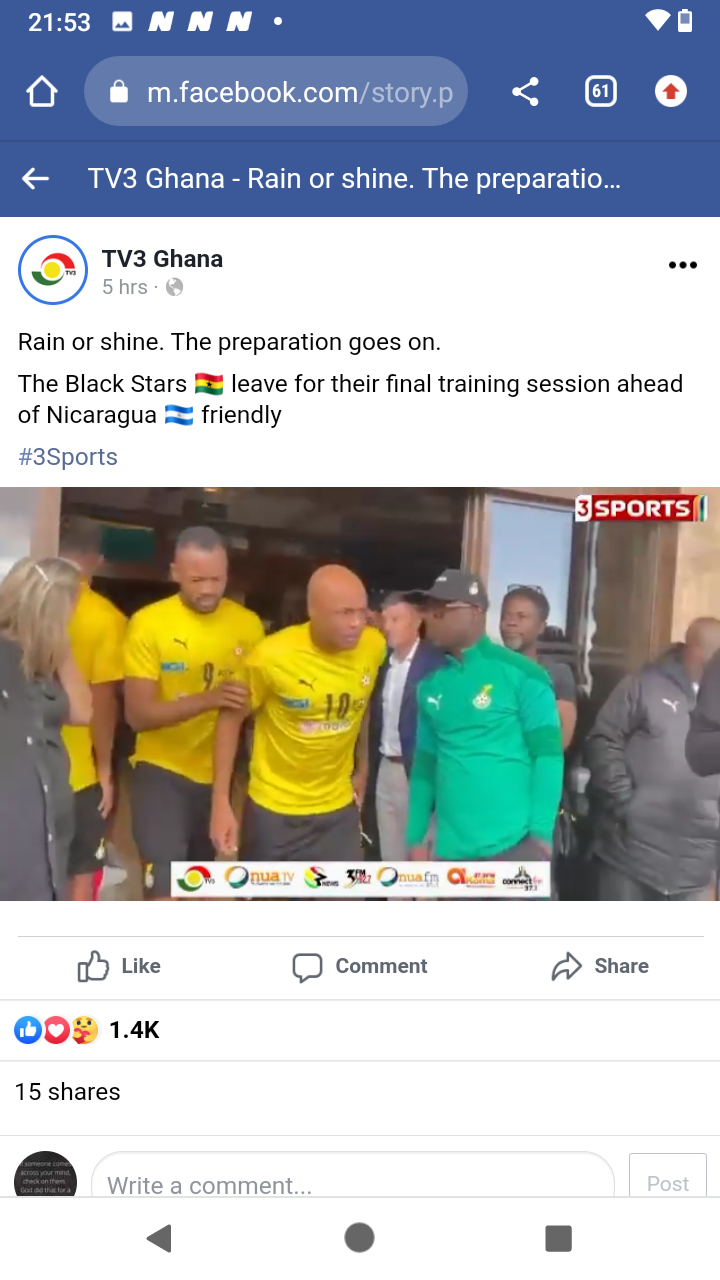720x1280 pixels.
Task: Tap the public globe privacy icon
Action: (174, 288)
